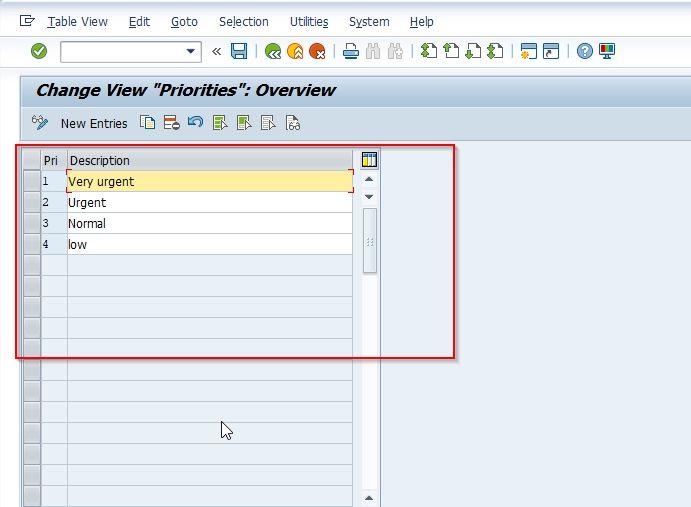The width and height of the screenshot is (691, 507).
Task: Click the 'Very urgent' description field
Action: click(210, 181)
